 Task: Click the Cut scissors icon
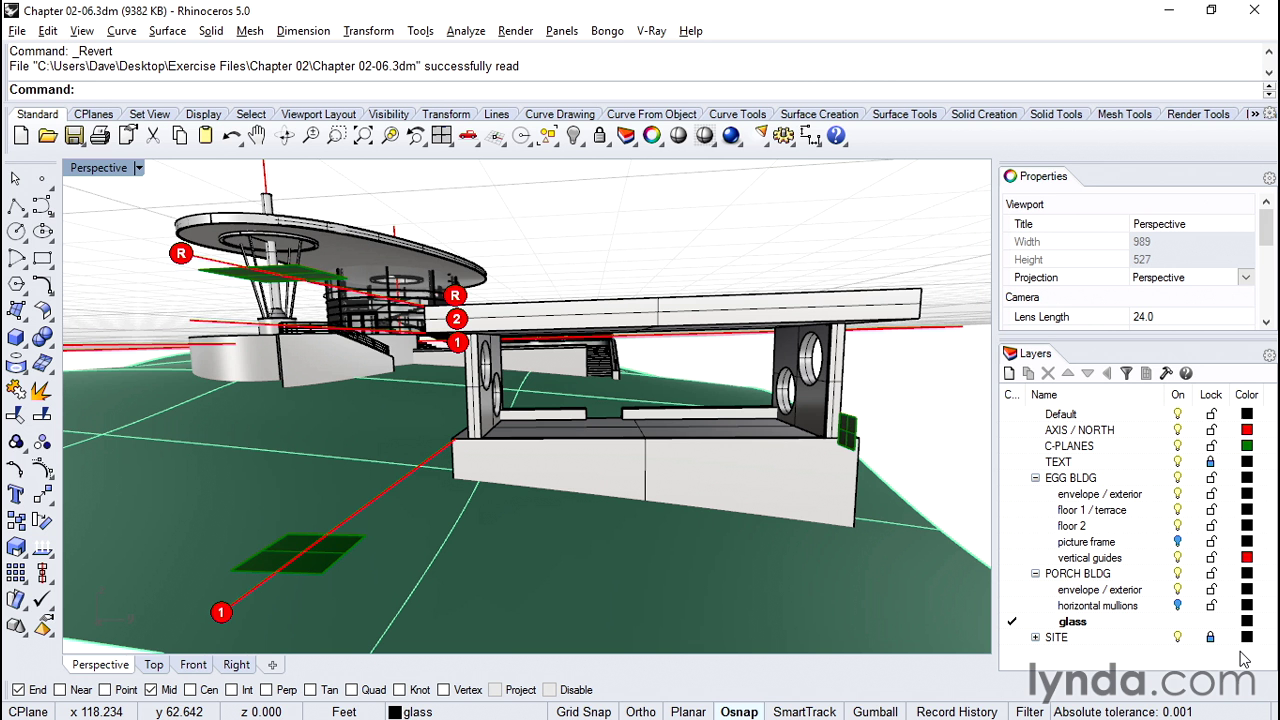click(153, 136)
